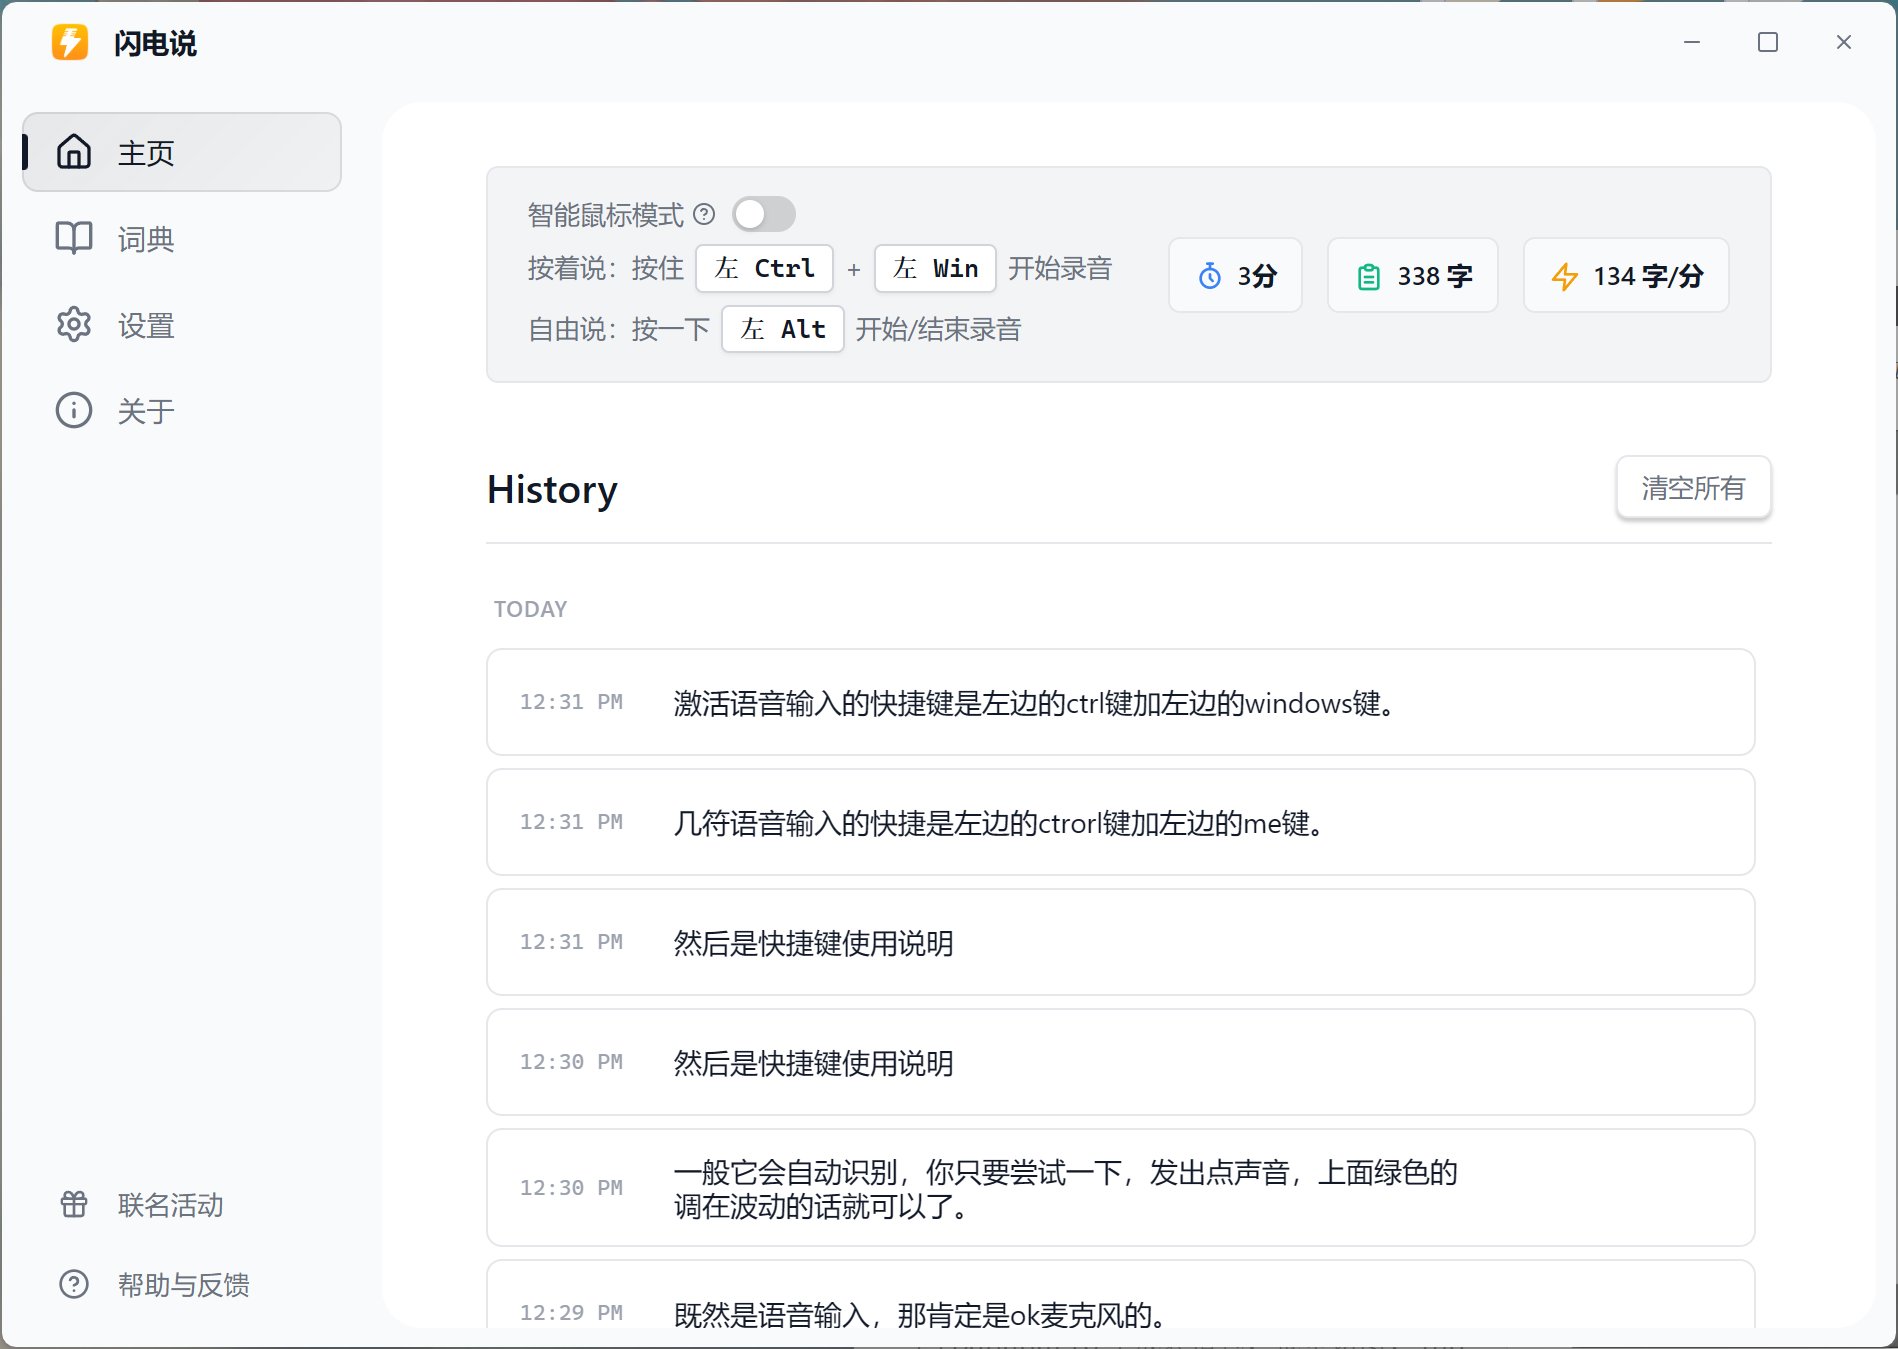Maximize the 闪电说 window

pyautogui.click(x=1767, y=42)
